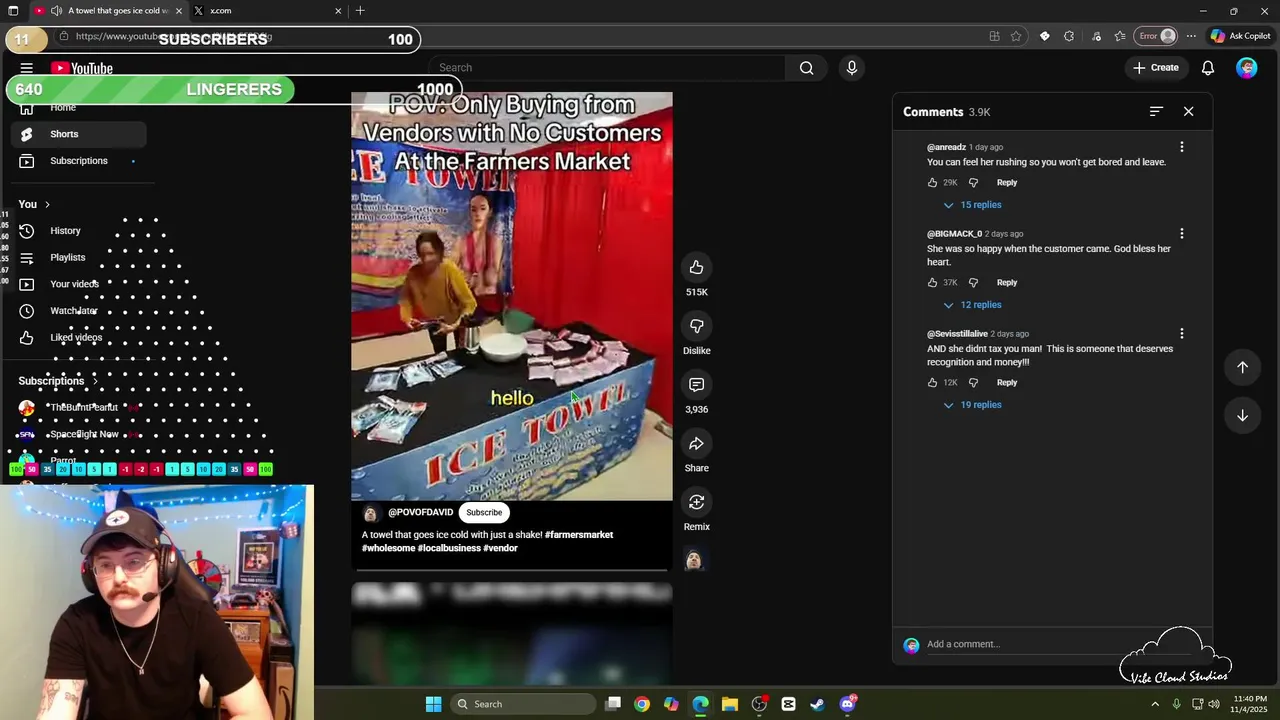
Task: Open Subscriptions in the sidebar
Action: (79, 161)
